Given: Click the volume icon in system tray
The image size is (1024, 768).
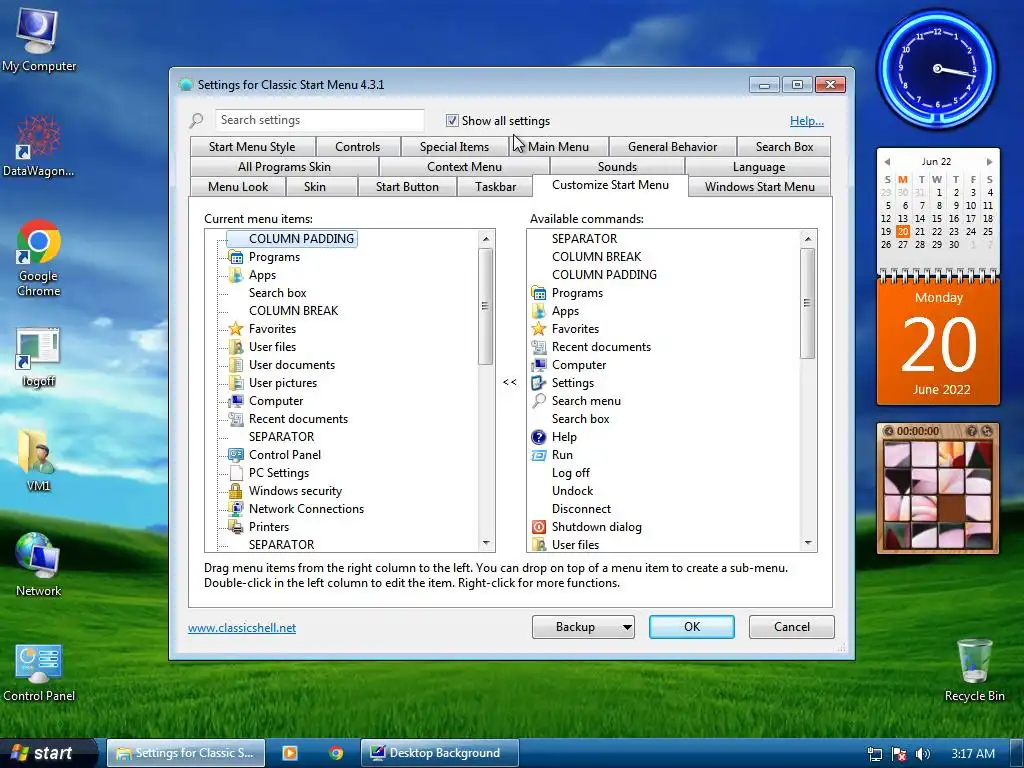Looking at the screenshot, I should [922, 754].
